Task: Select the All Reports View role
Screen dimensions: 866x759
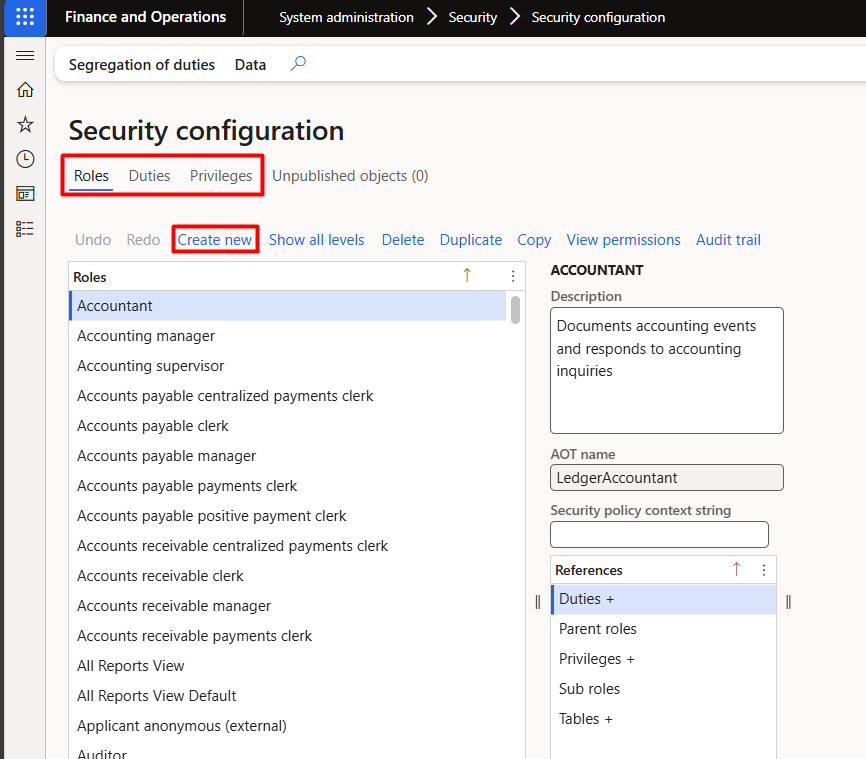Action: point(288,666)
